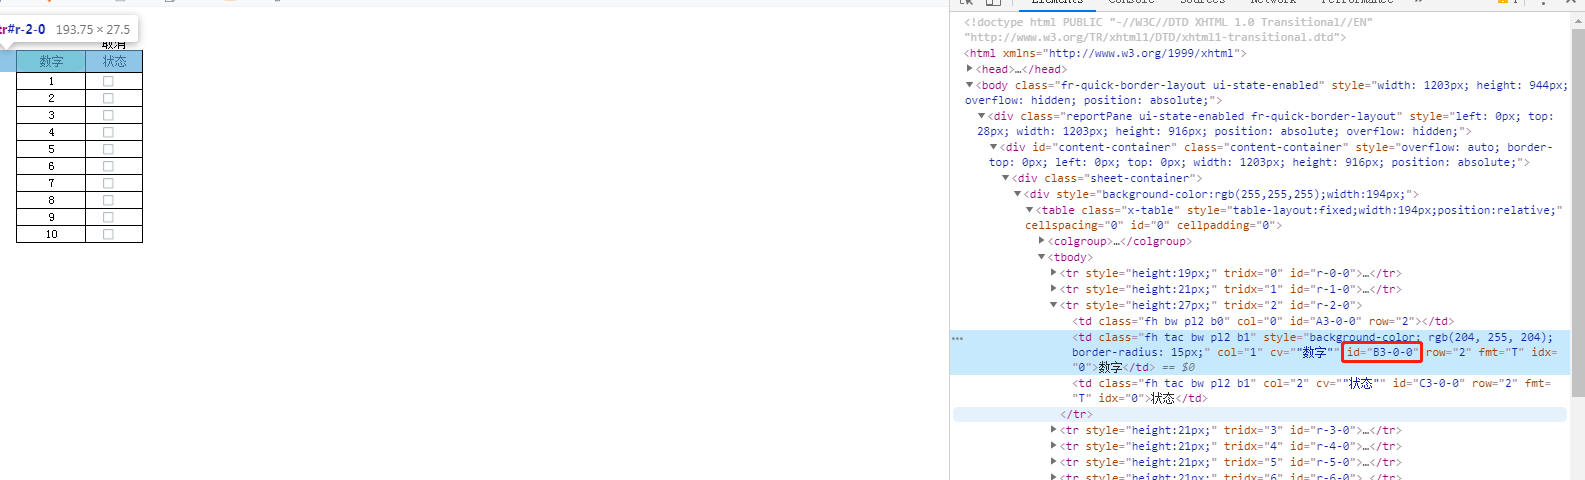Collapse the tbody node
1585x480 pixels.
coord(1041,257)
